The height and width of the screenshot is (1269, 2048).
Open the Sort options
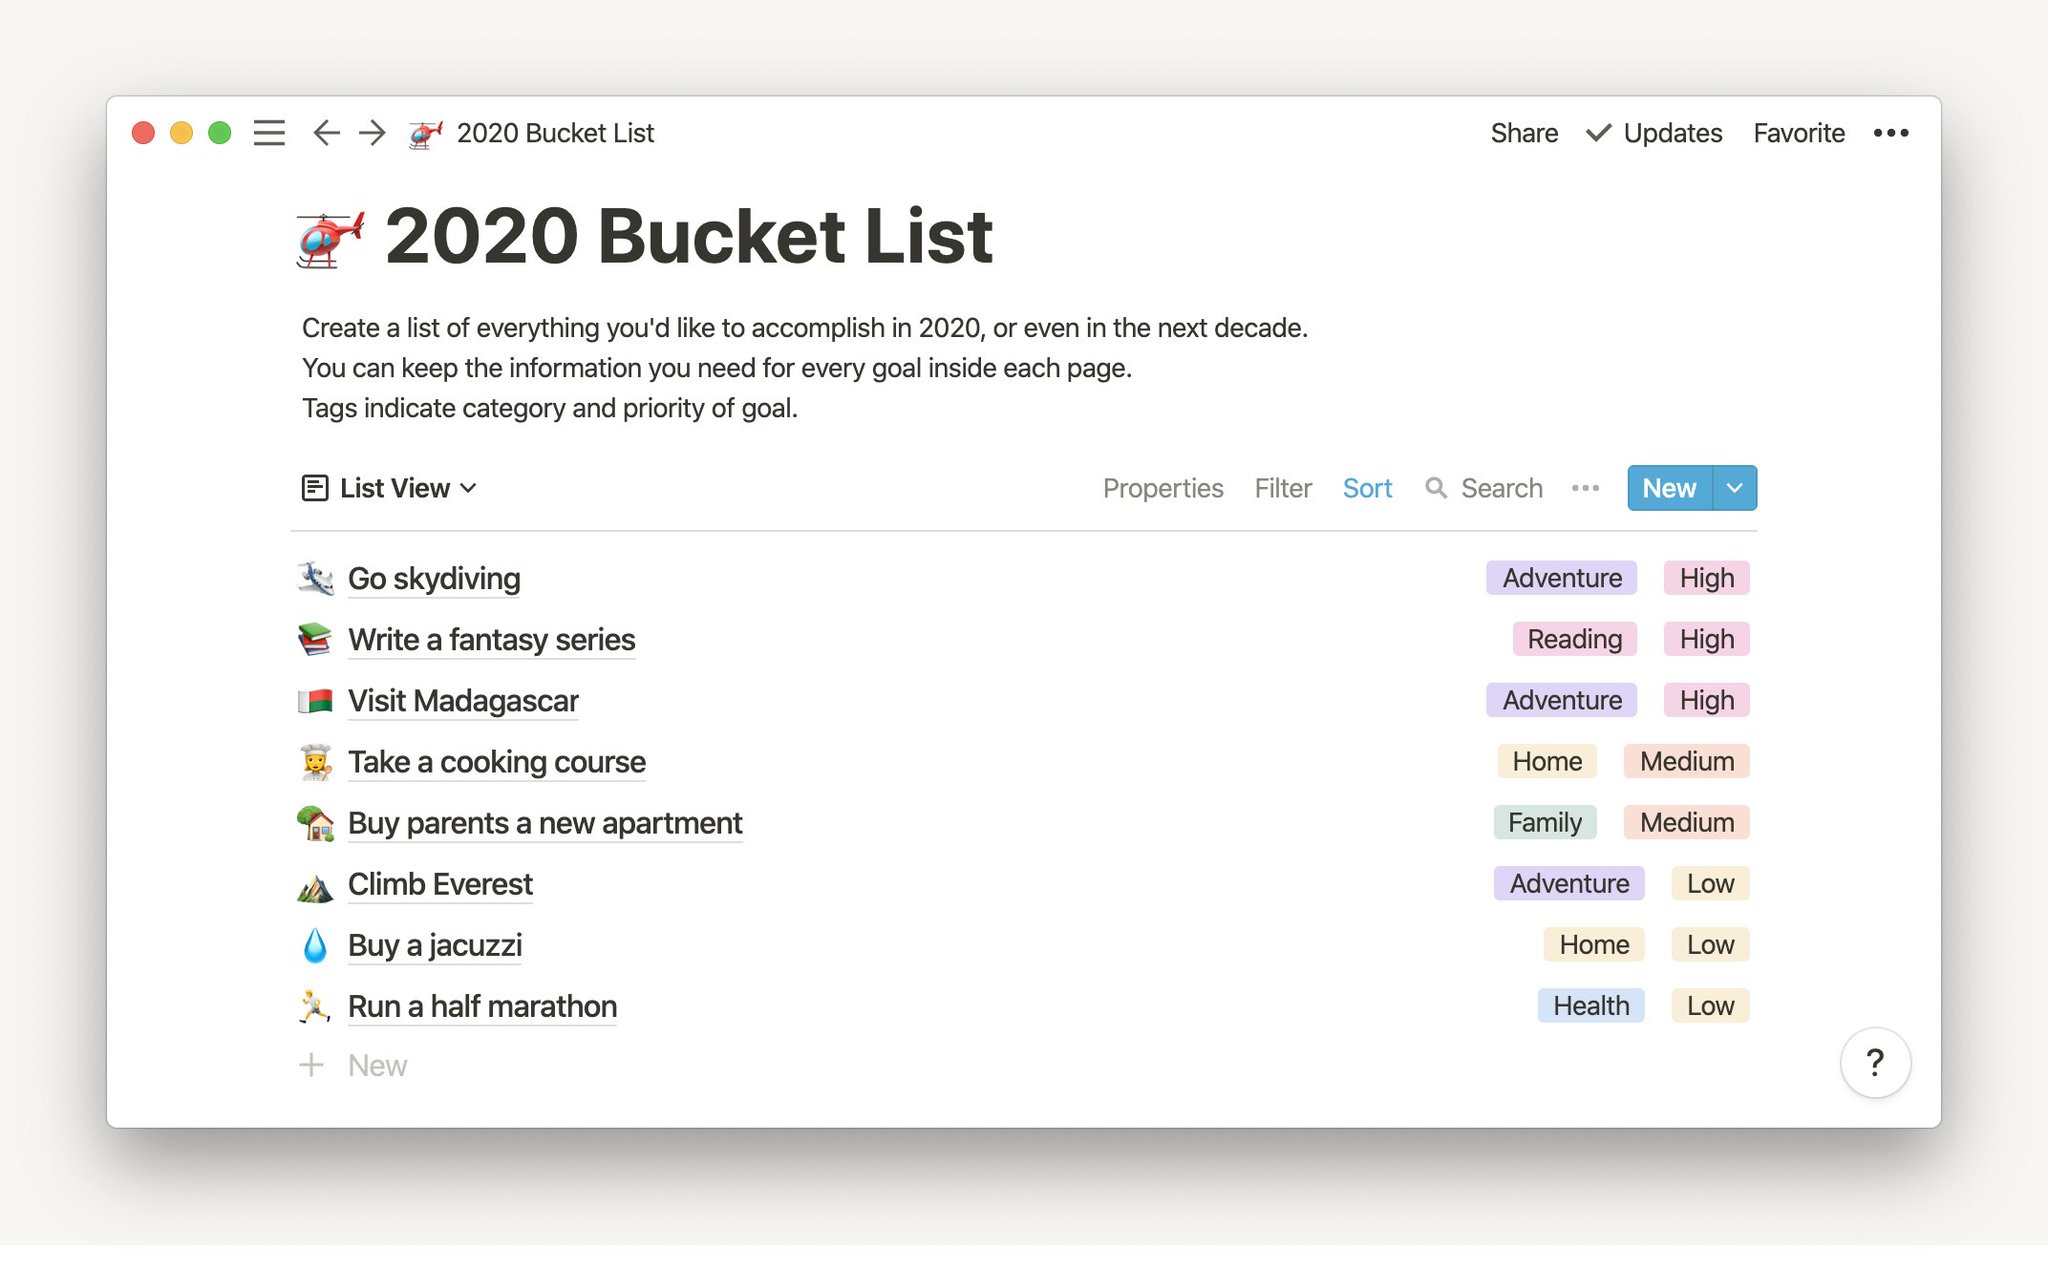pyautogui.click(x=1367, y=488)
